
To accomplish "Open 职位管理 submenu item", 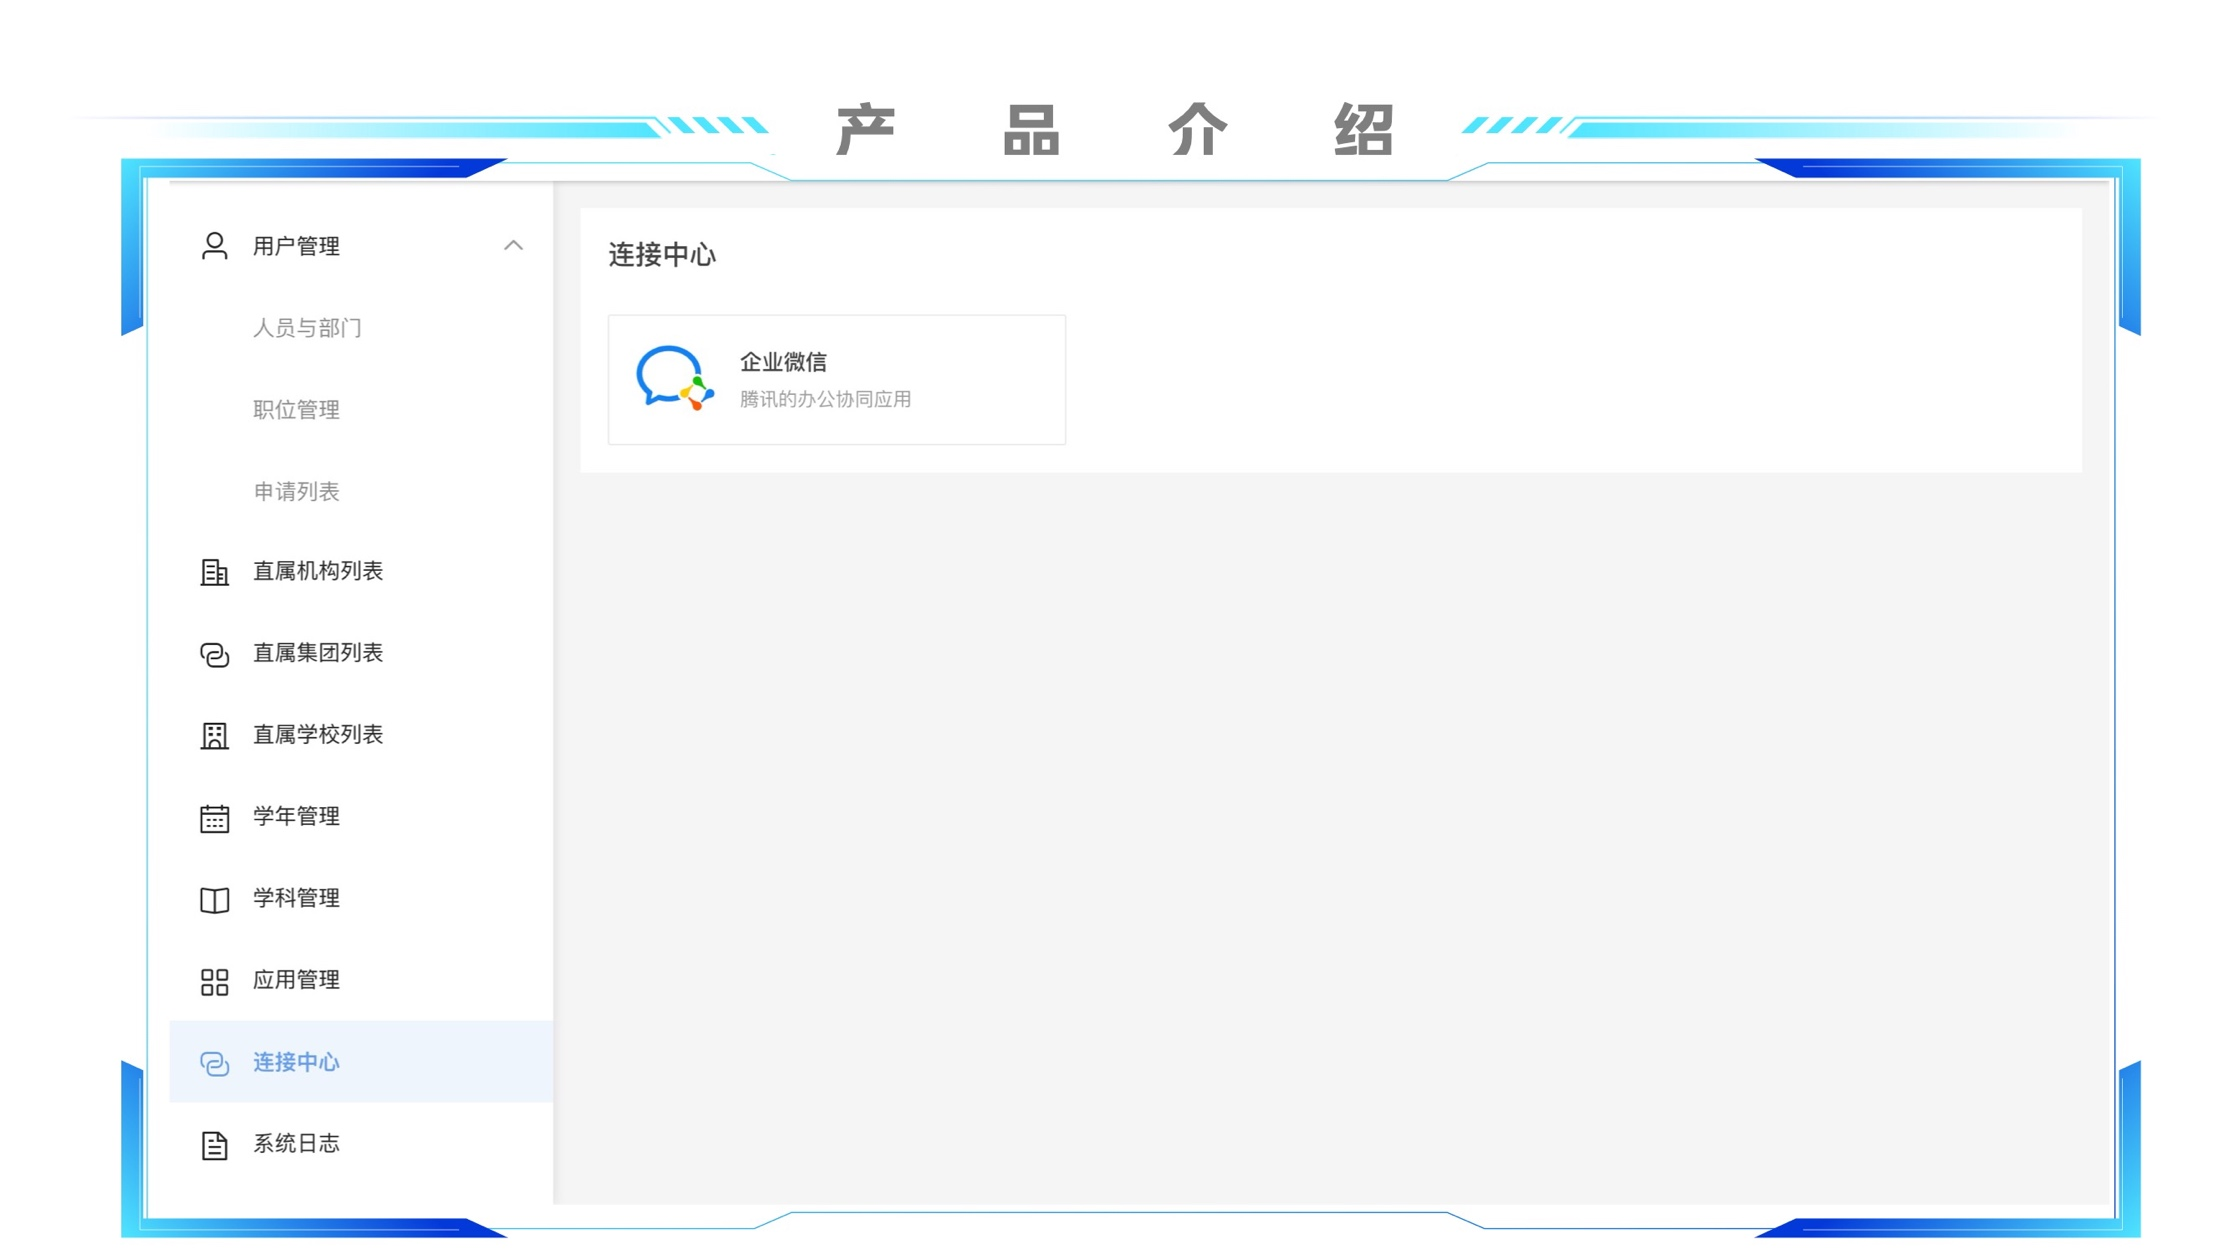I will coord(296,410).
